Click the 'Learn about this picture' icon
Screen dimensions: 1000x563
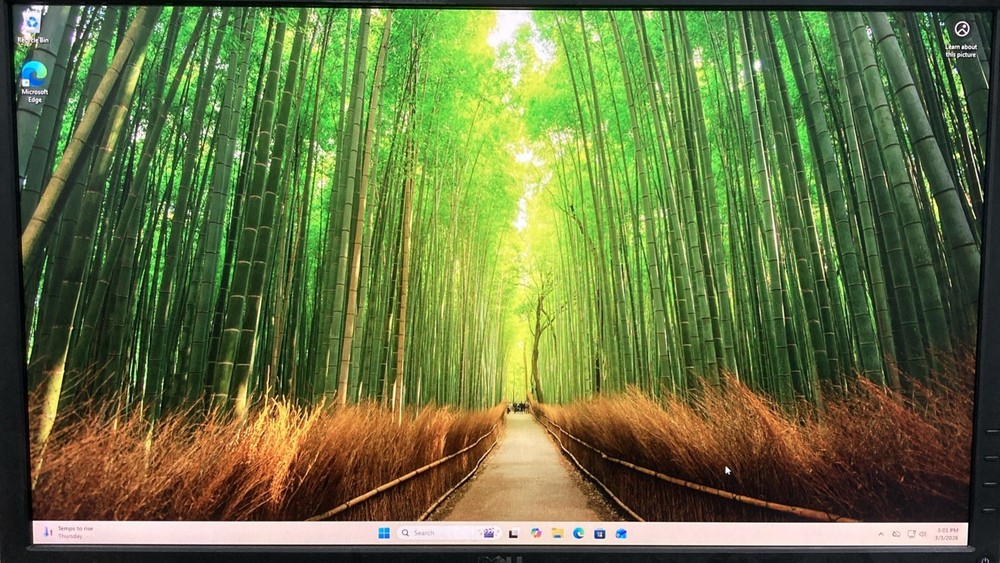(x=961, y=37)
